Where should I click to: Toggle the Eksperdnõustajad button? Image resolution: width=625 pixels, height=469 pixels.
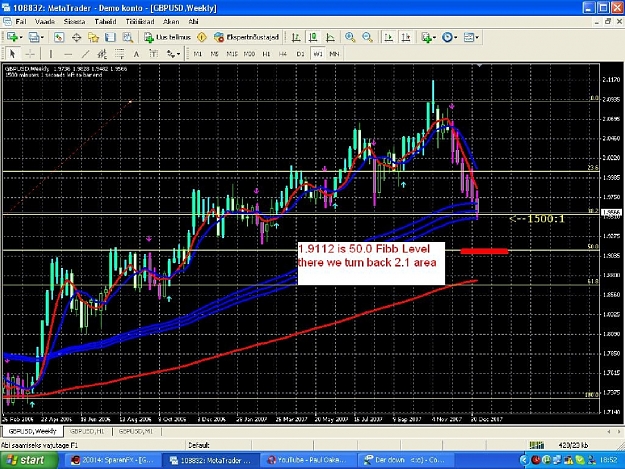(246, 37)
